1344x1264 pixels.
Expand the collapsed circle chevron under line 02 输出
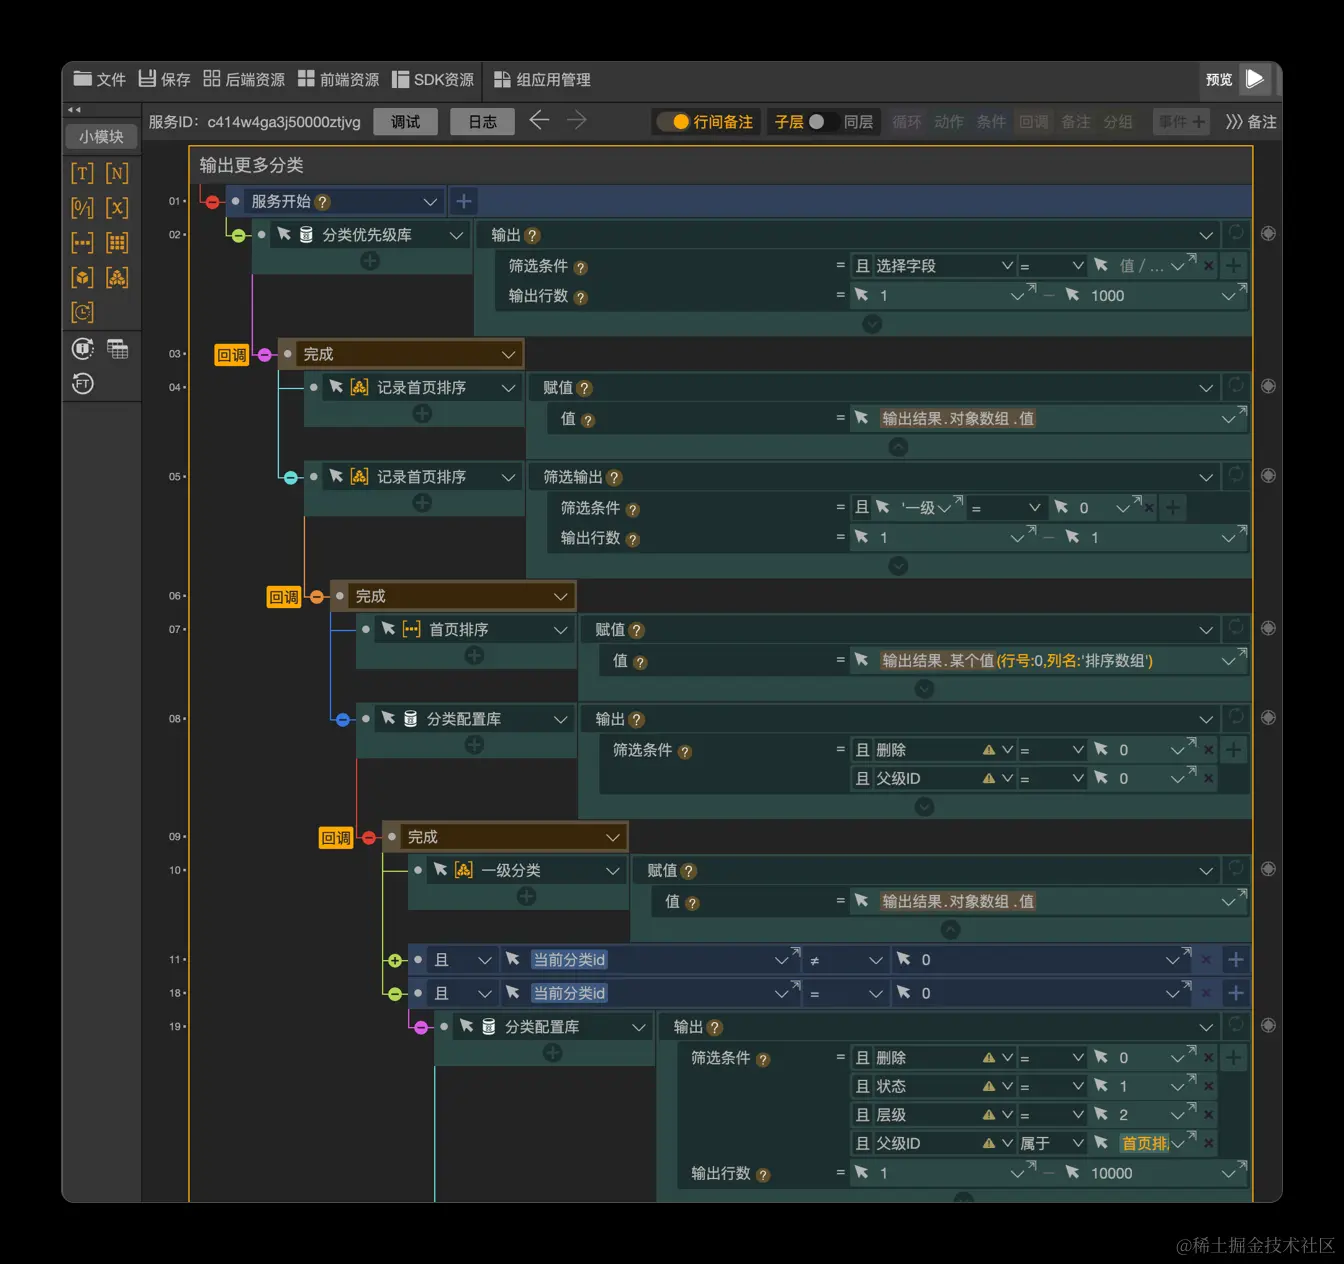coord(872,324)
